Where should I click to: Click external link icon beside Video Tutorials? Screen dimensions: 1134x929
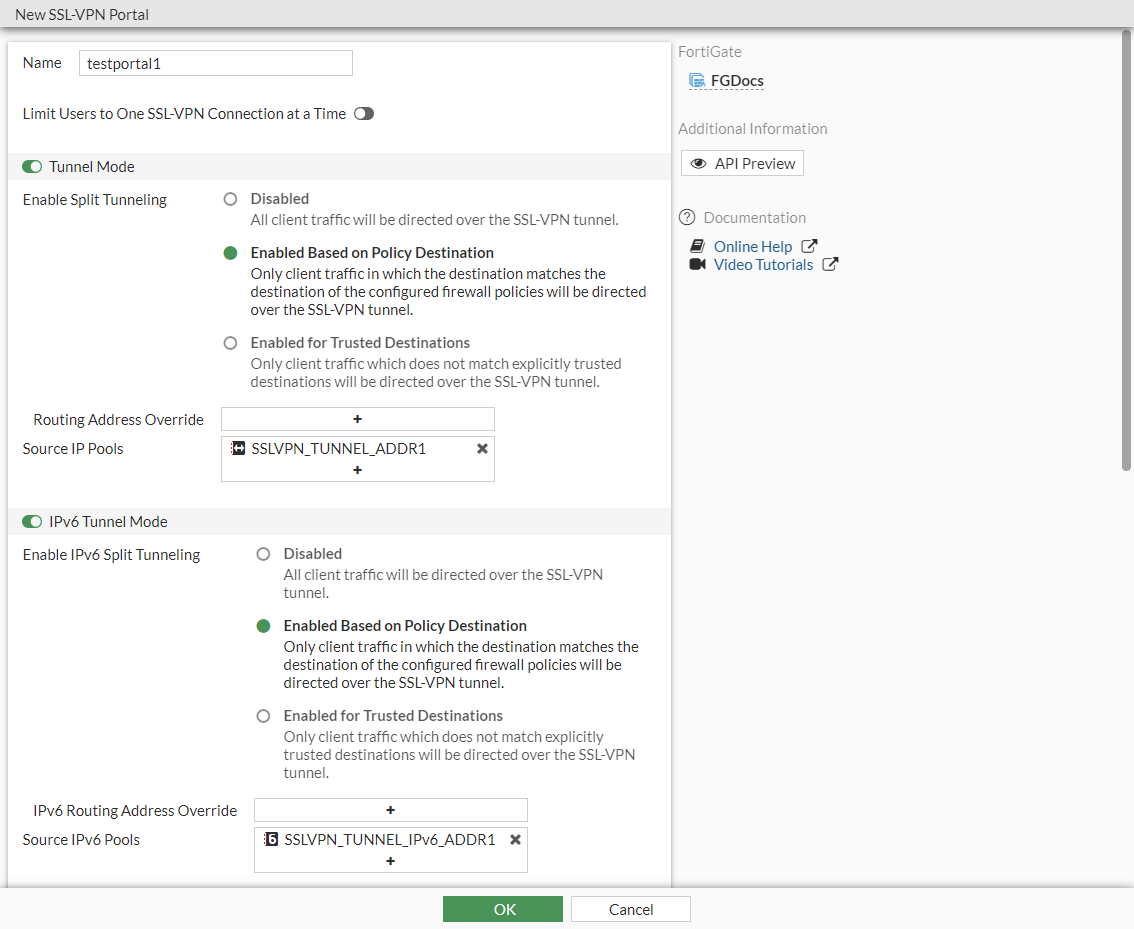pyautogui.click(x=830, y=265)
